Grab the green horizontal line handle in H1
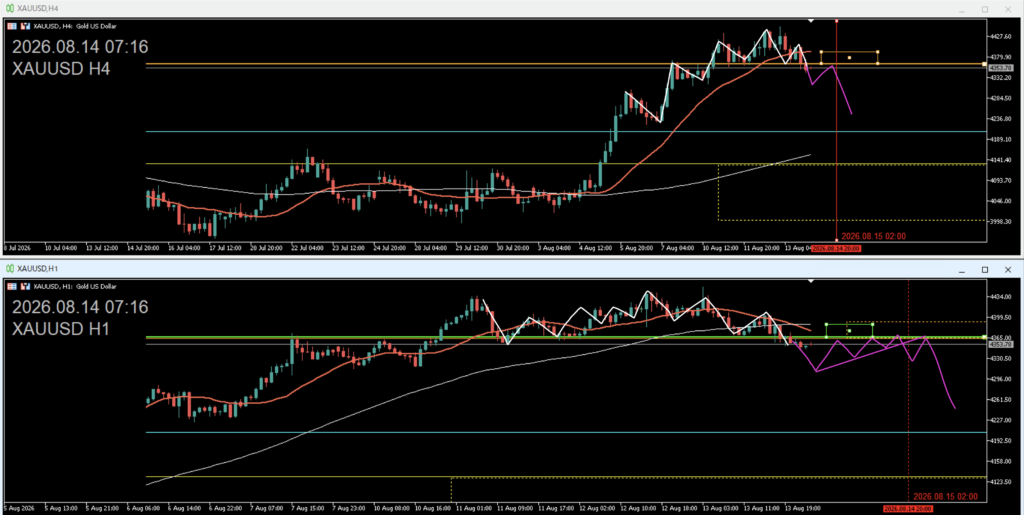The image size is (1024, 515). point(984,337)
